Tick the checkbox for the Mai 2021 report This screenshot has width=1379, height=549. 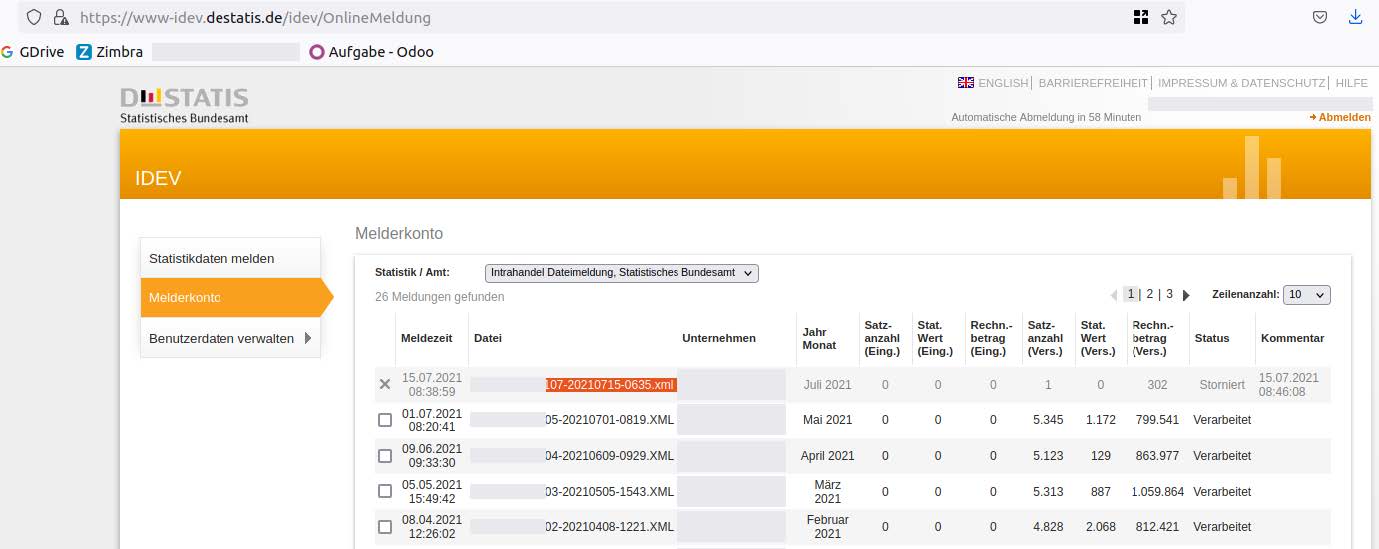coord(385,420)
